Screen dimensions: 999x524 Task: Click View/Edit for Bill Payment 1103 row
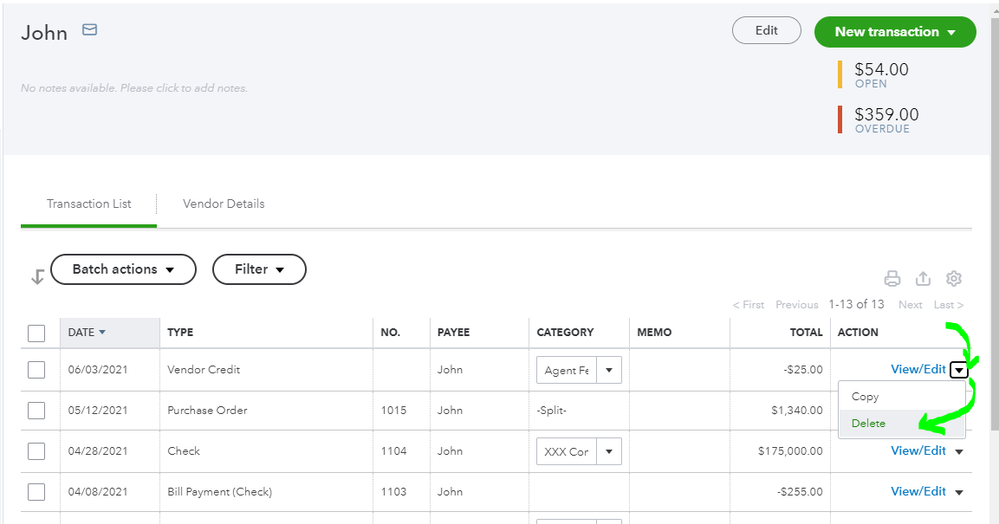pyautogui.click(x=918, y=491)
